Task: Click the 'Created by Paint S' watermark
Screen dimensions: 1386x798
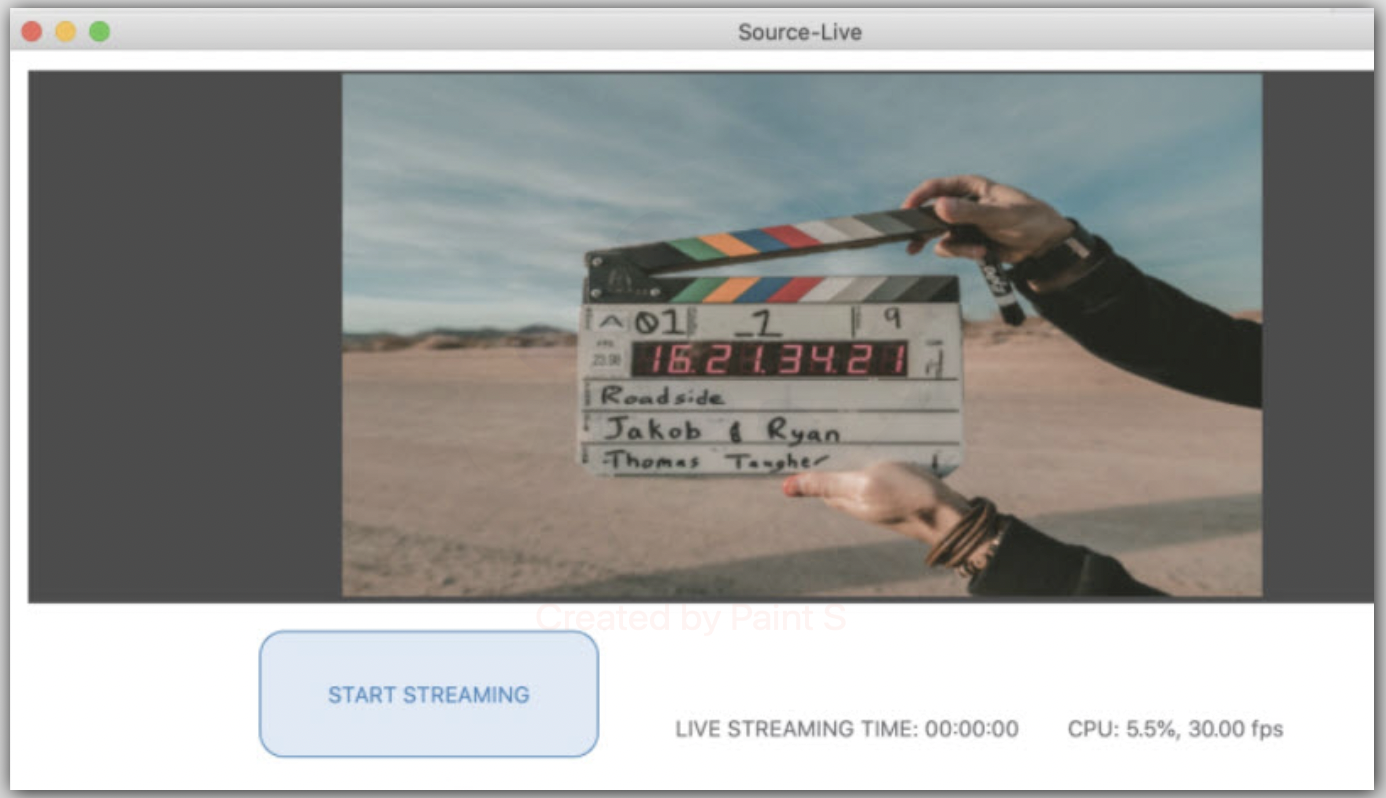Action: [690, 618]
